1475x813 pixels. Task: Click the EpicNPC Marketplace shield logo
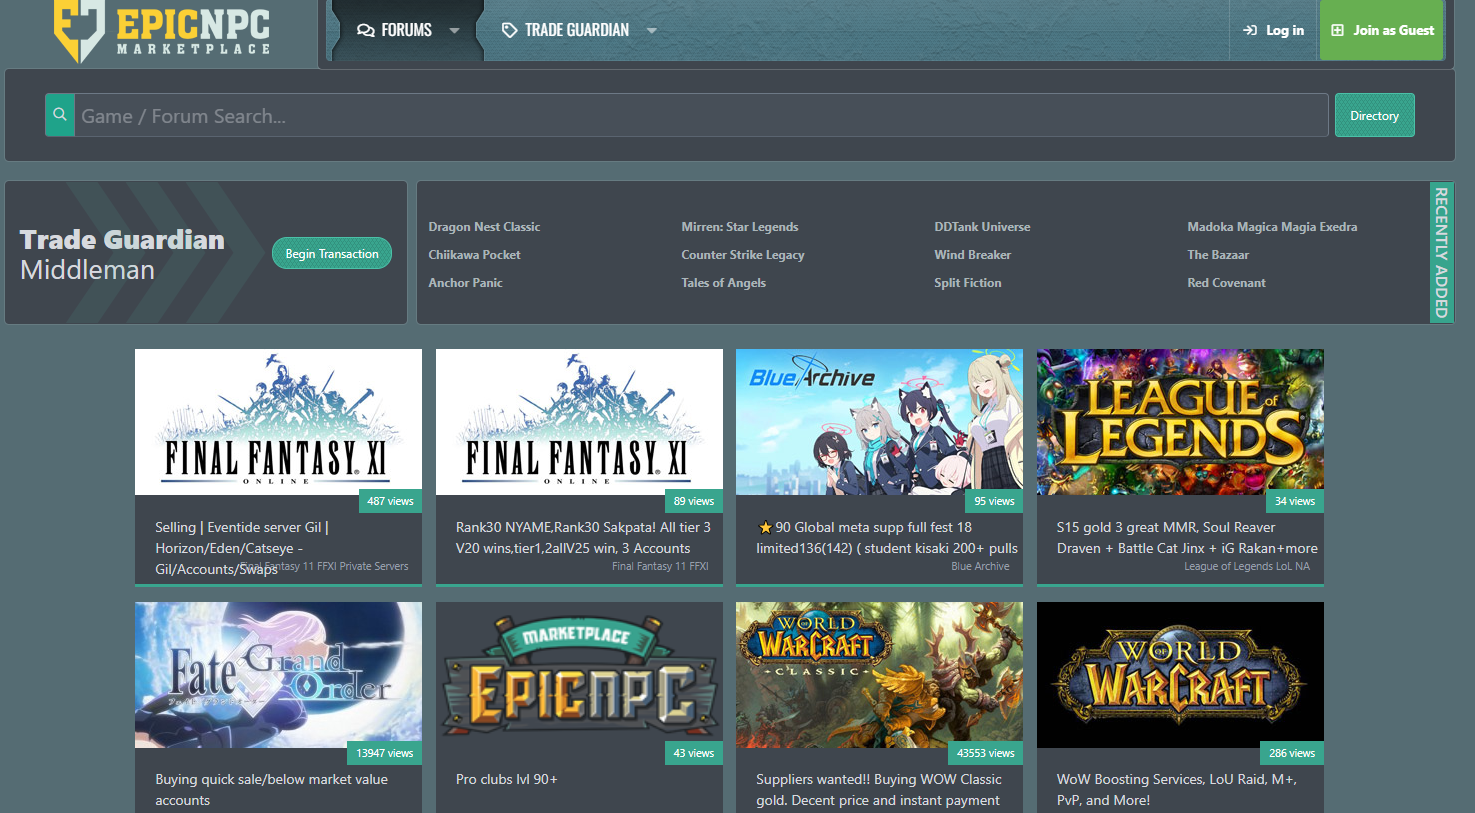click(x=79, y=29)
